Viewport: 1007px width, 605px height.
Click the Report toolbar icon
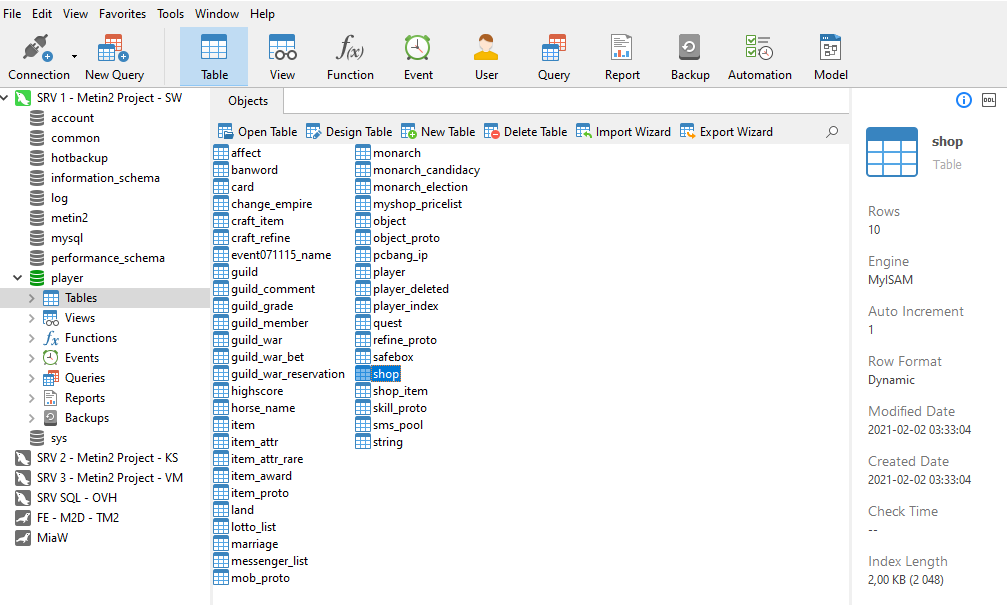(x=622, y=49)
